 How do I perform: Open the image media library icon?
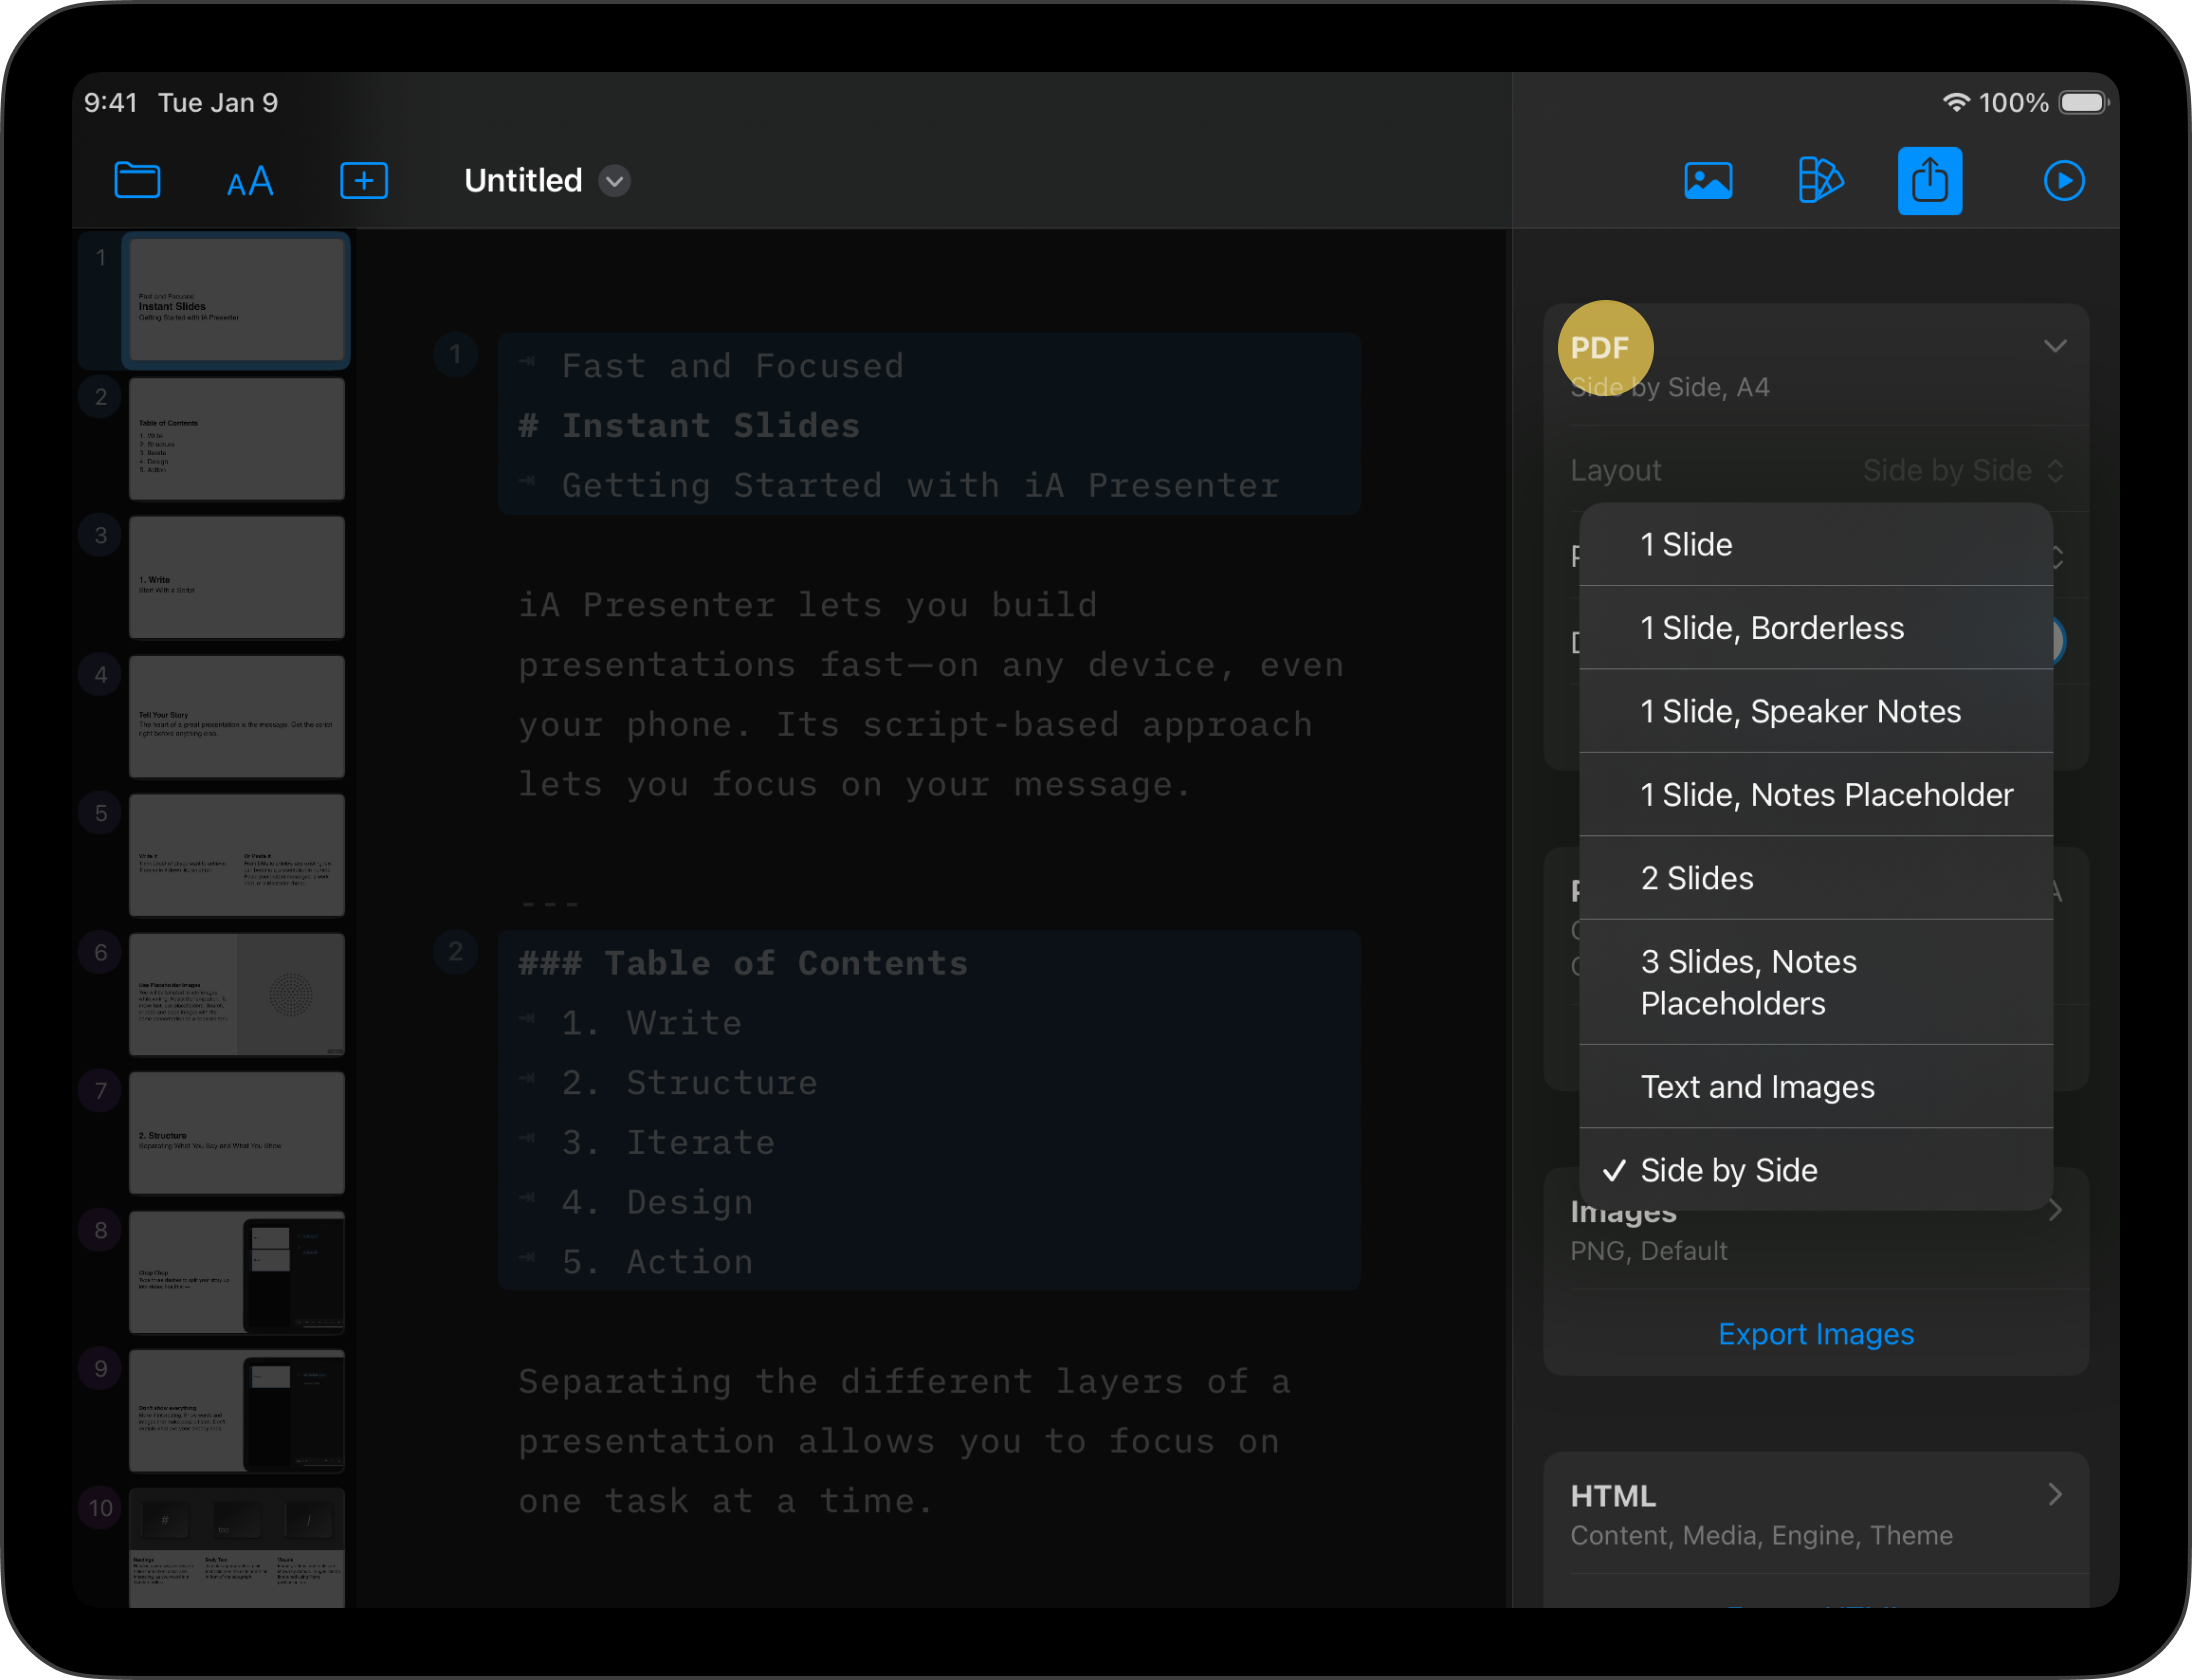pyautogui.click(x=1708, y=181)
